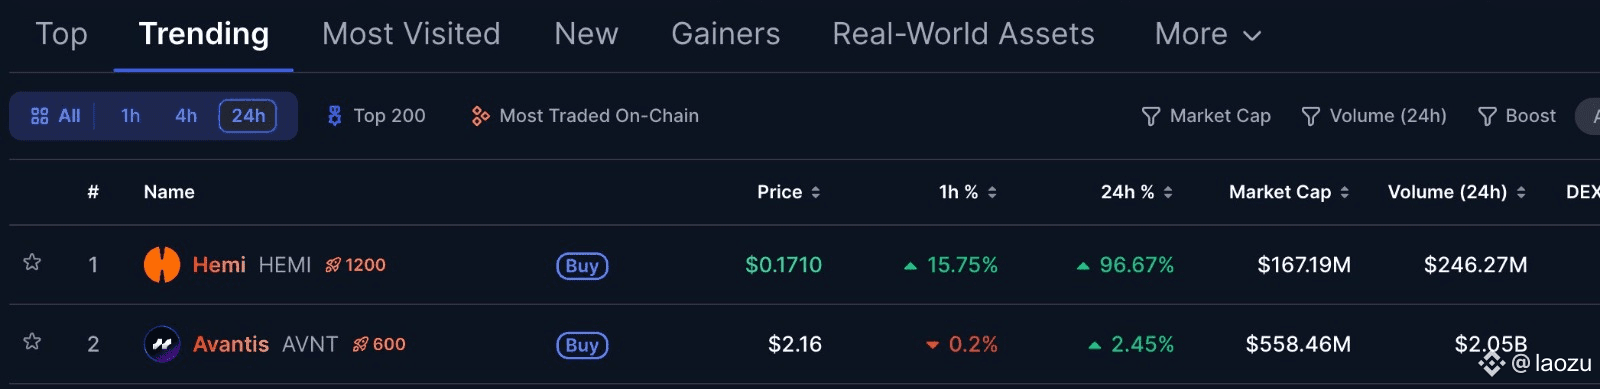Viewport: 1600px width, 389px height.
Task: Sort by Price column arrows
Action: pos(816,192)
